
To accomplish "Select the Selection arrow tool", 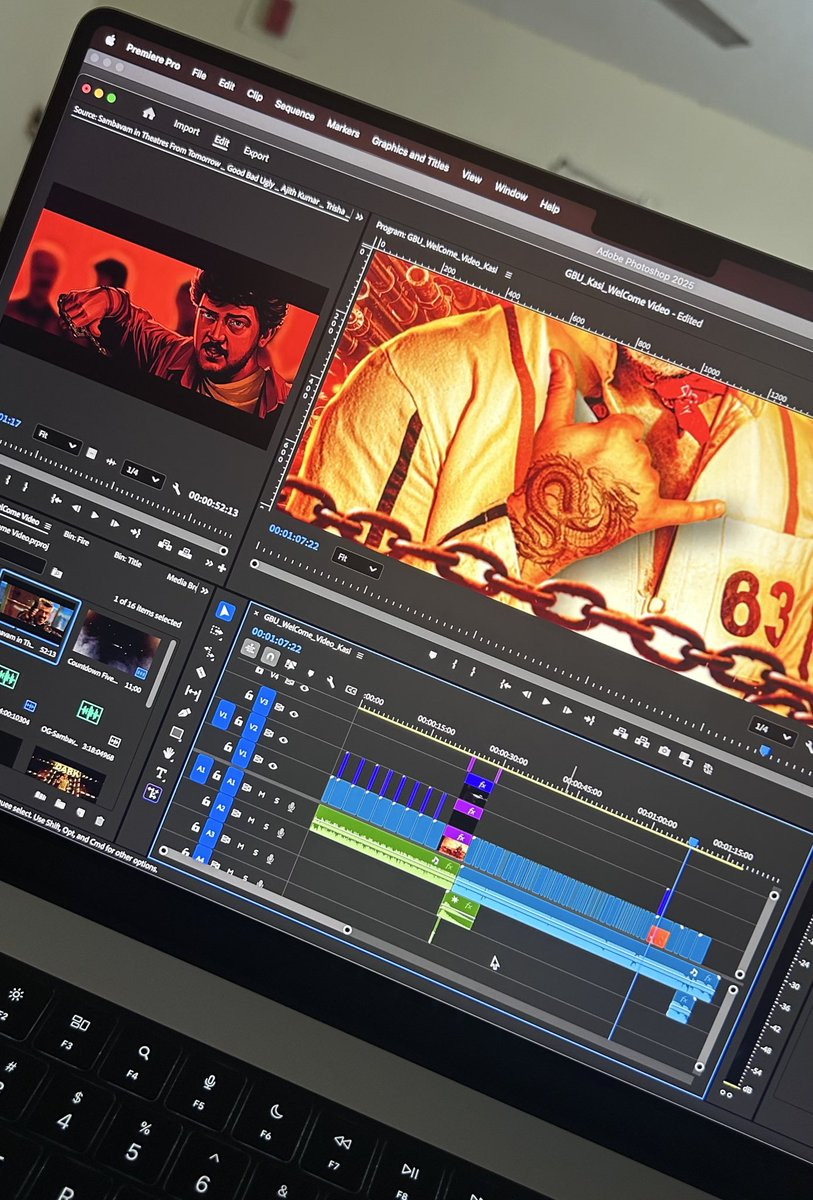I will coord(225,611).
